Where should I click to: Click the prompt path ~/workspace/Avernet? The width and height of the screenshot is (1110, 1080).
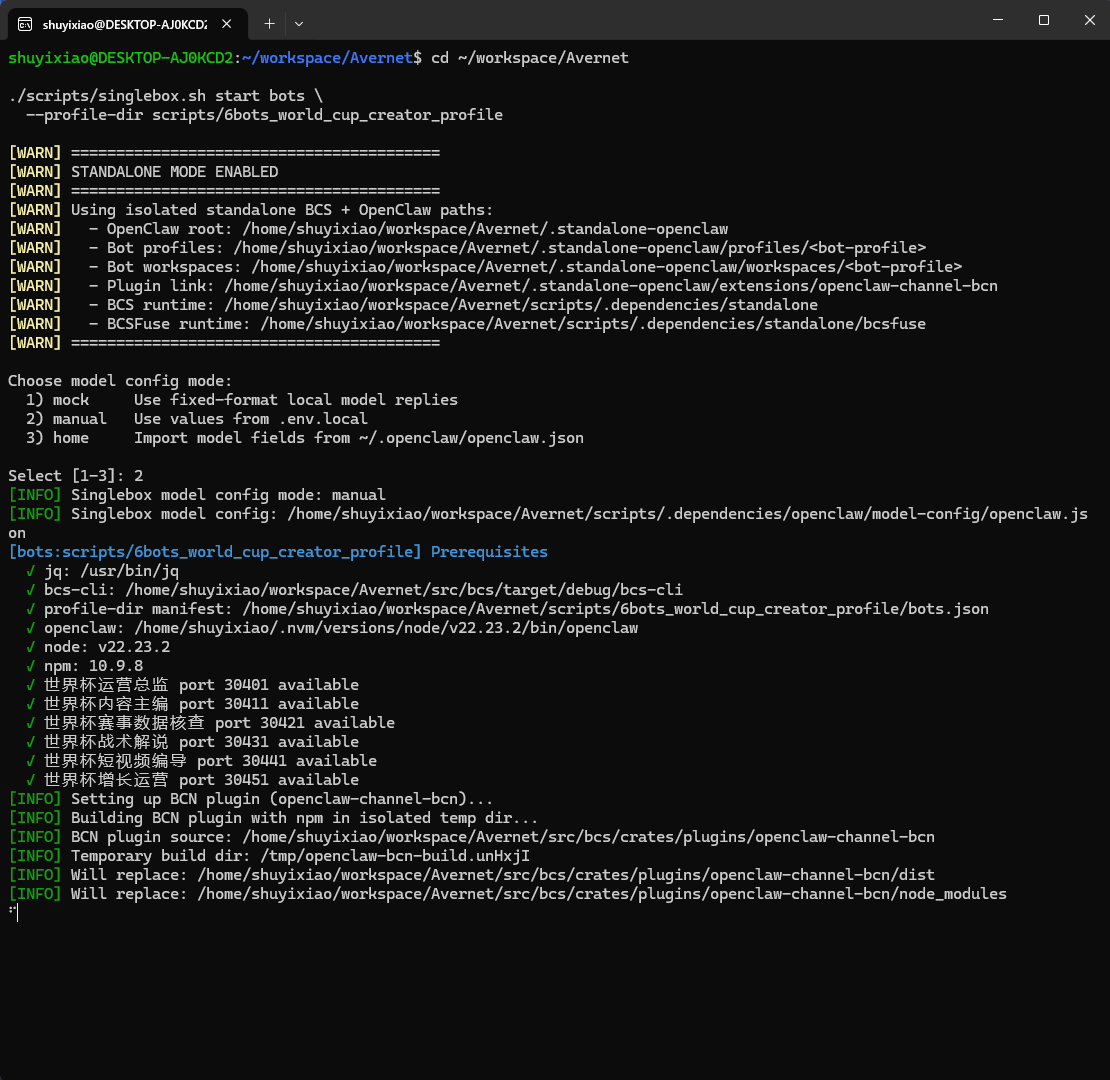click(327, 58)
